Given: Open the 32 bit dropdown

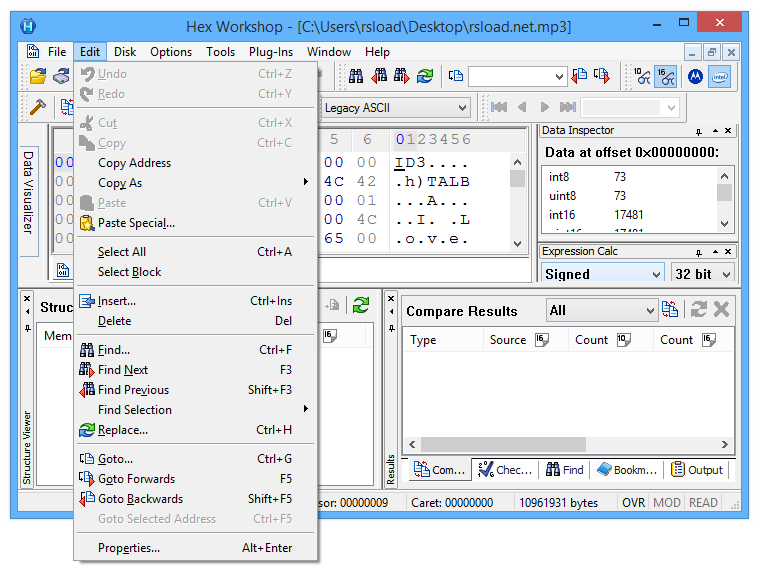Looking at the screenshot, I should (726, 274).
